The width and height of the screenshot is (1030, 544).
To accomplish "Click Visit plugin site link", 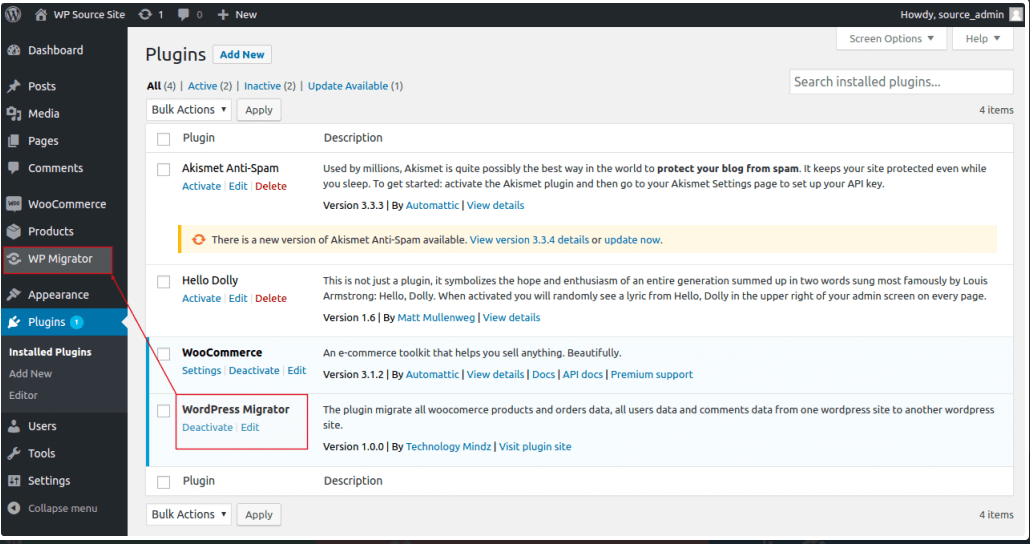I will pos(535,447).
